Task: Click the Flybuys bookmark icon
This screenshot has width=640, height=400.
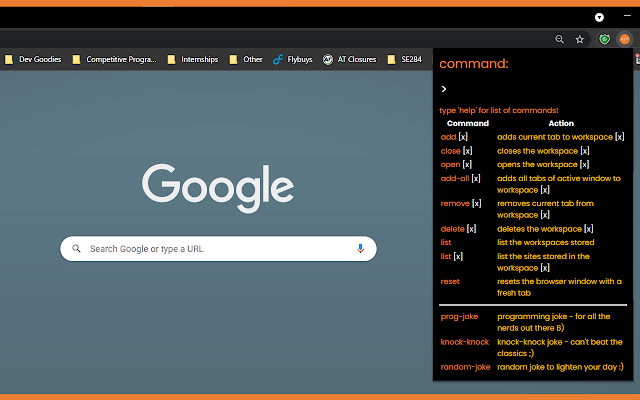Action: [x=278, y=60]
